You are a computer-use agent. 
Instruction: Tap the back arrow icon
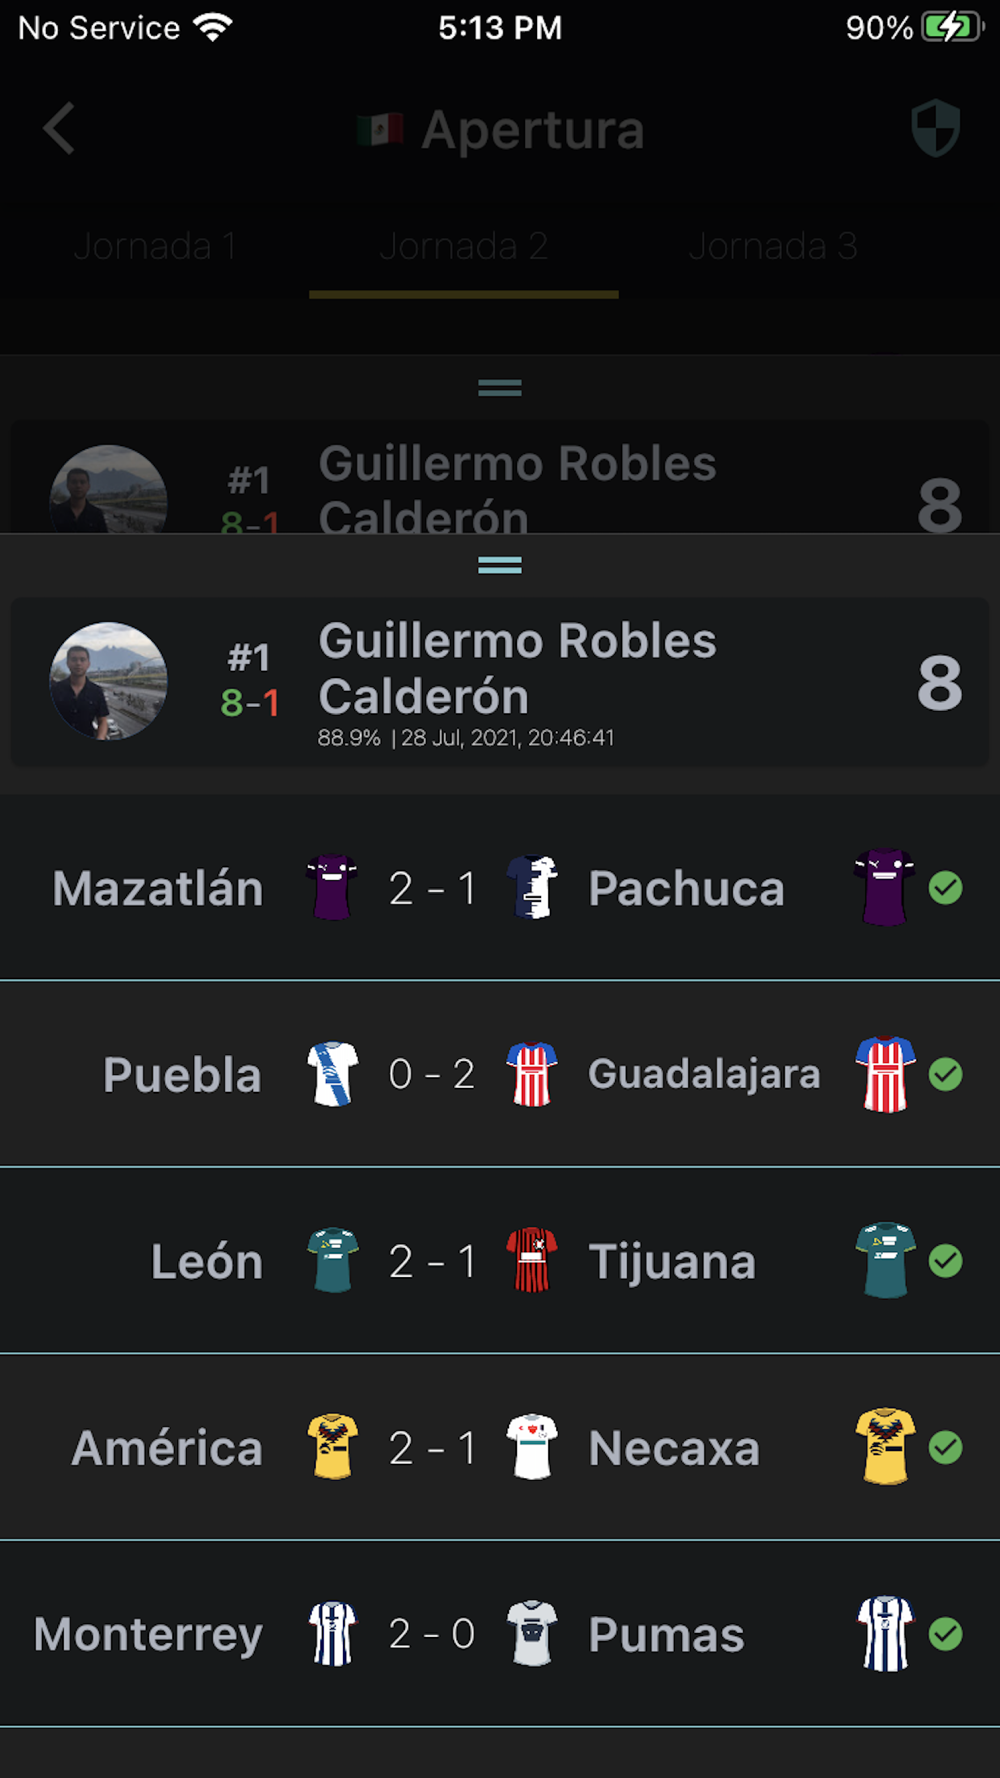click(59, 129)
